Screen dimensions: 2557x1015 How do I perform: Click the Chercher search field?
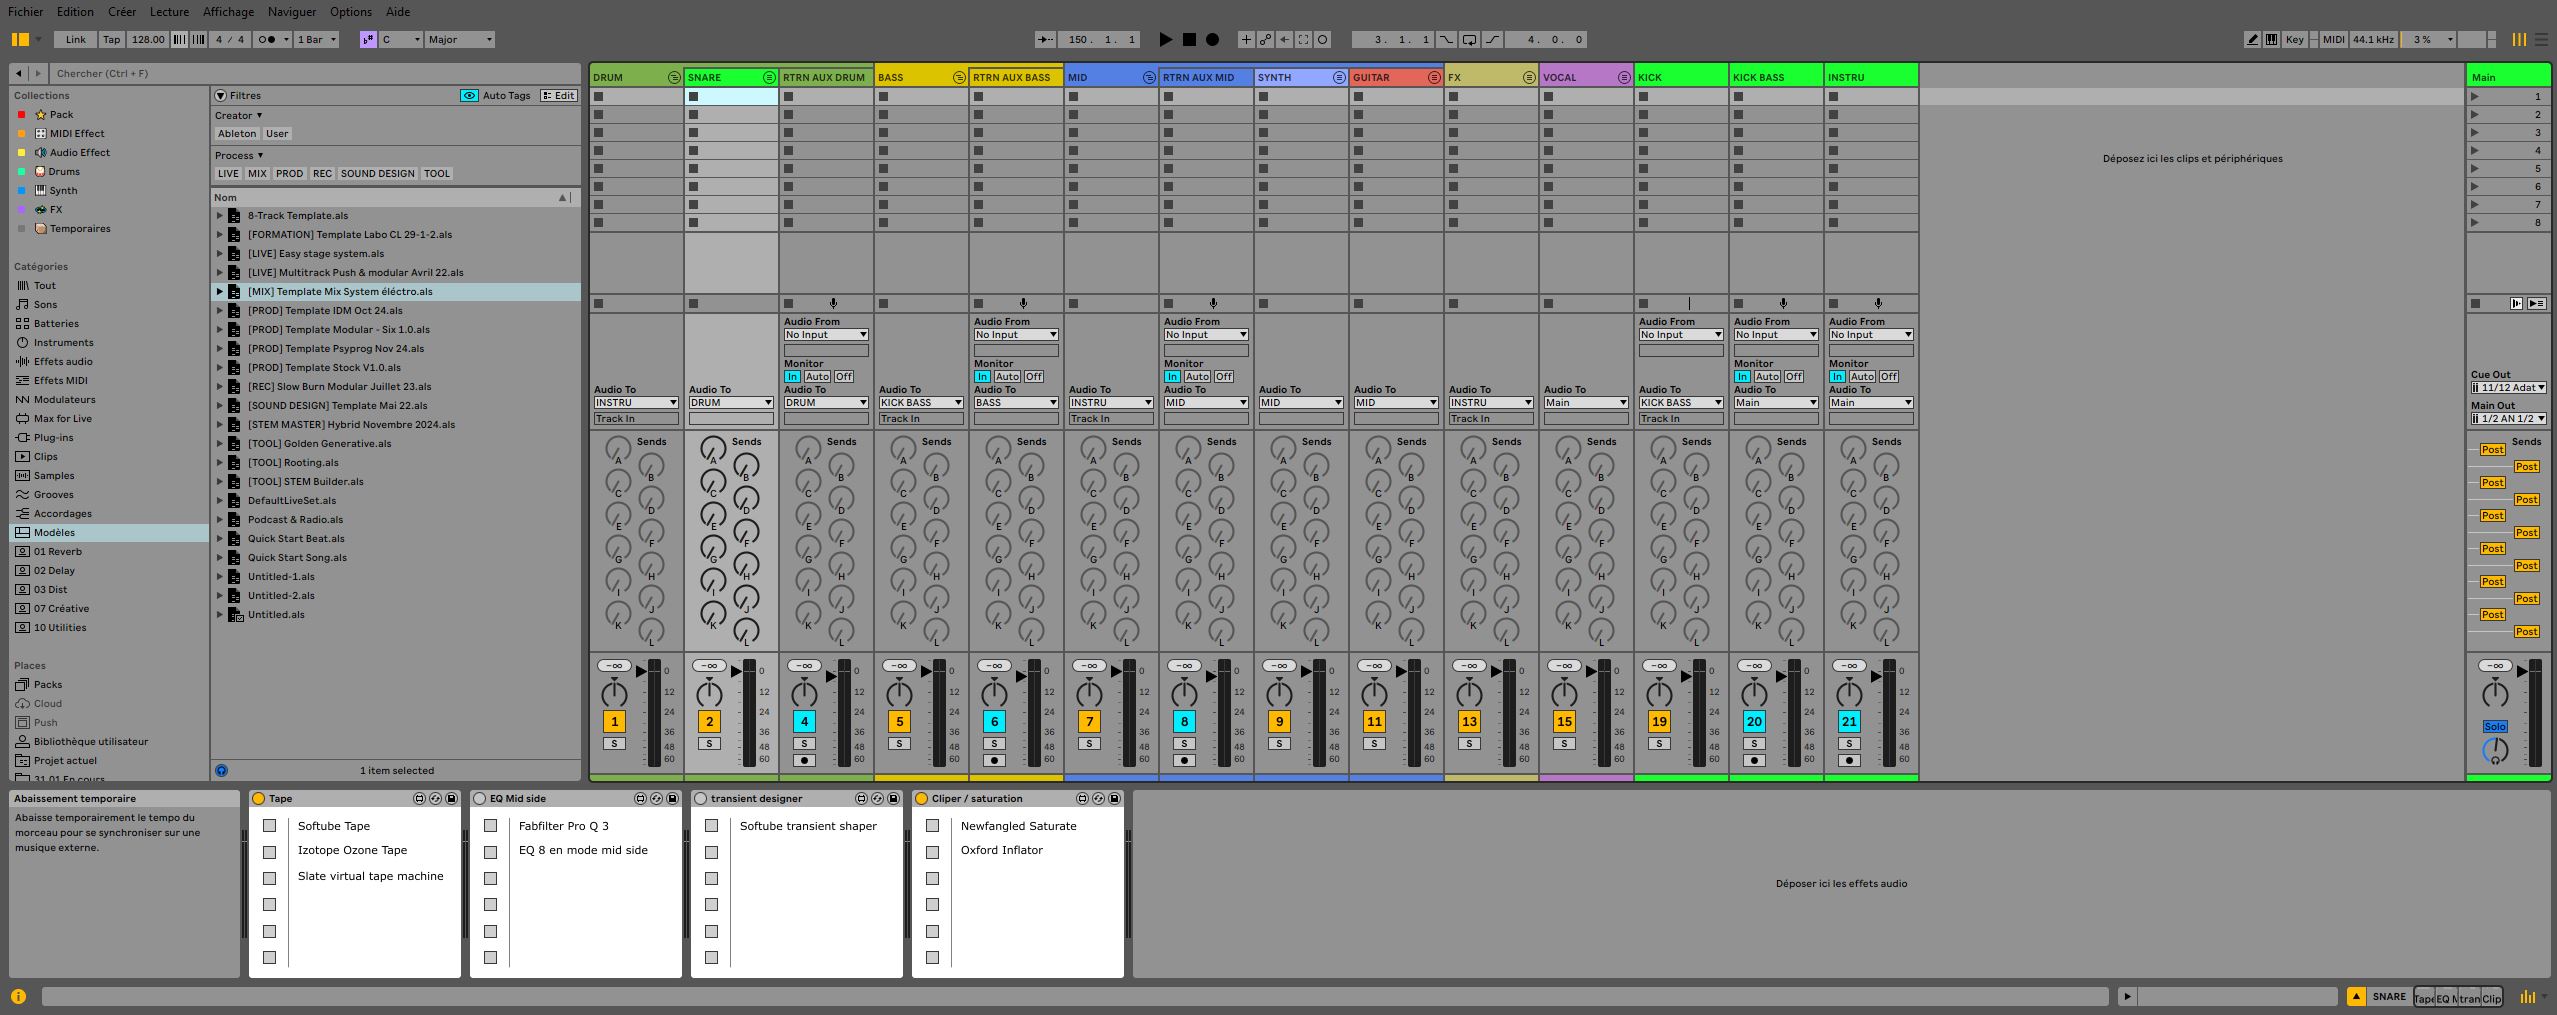[300, 74]
